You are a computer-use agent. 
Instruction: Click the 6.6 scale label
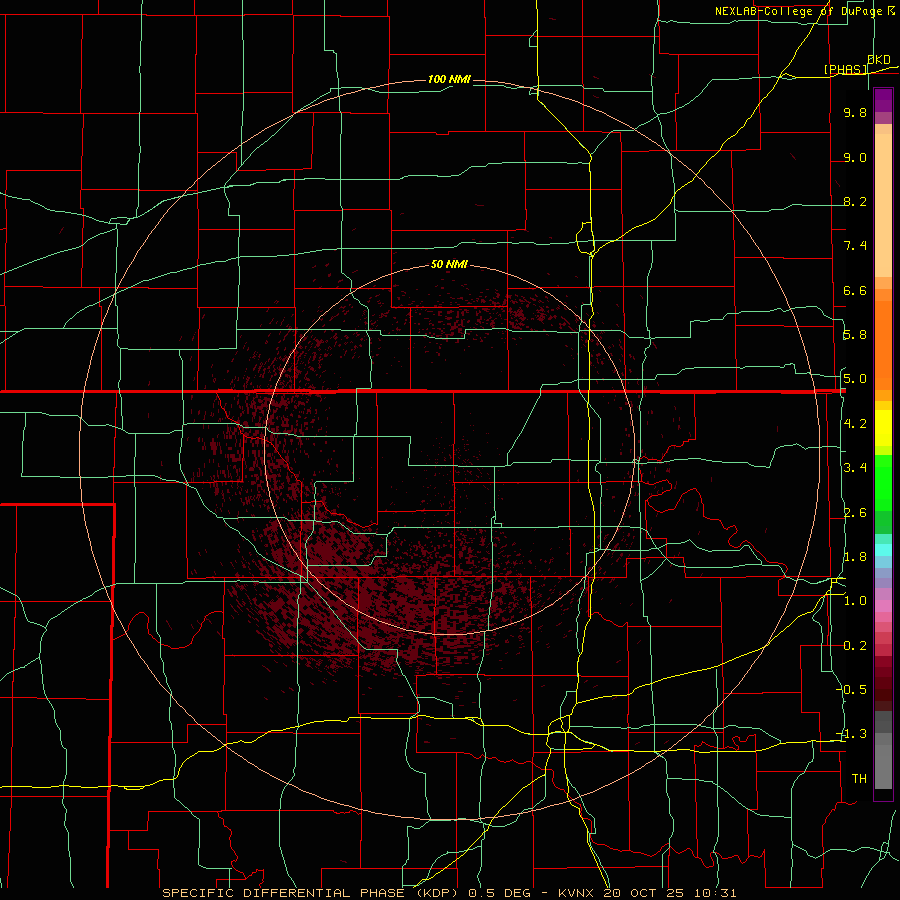855,290
